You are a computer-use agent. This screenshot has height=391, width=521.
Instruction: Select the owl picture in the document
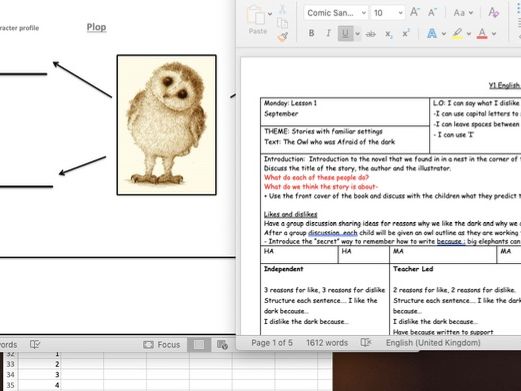pos(167,125)
